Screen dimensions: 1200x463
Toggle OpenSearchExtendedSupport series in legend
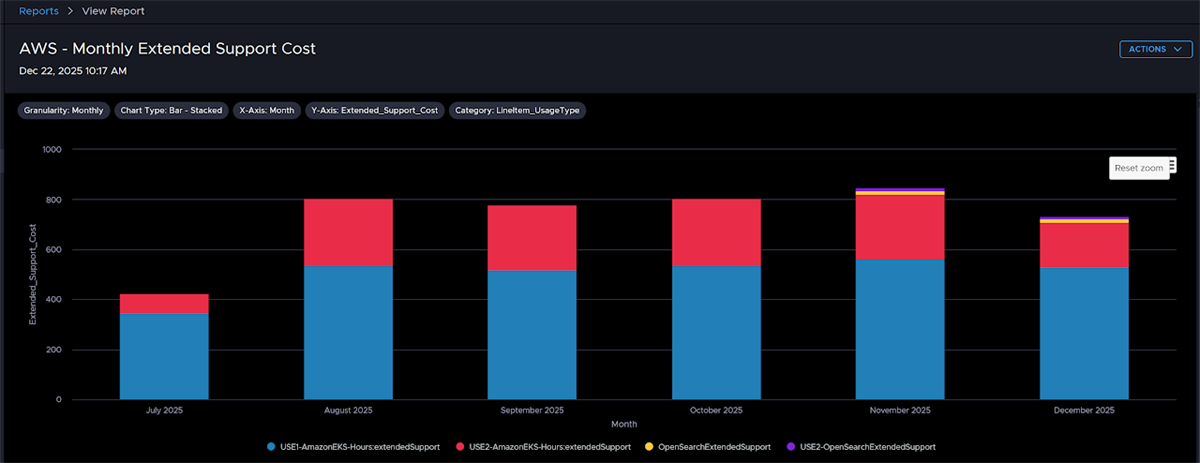(714, 446)
